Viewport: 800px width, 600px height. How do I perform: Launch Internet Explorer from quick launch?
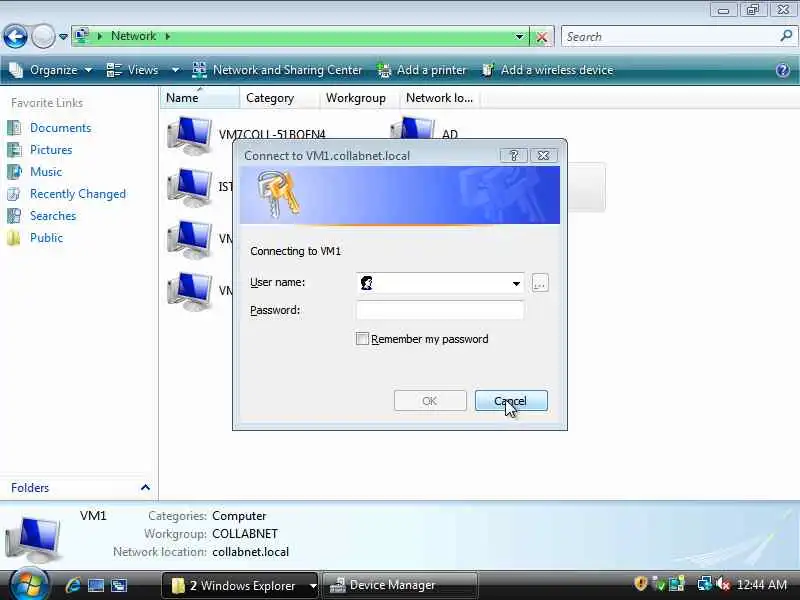73,585
